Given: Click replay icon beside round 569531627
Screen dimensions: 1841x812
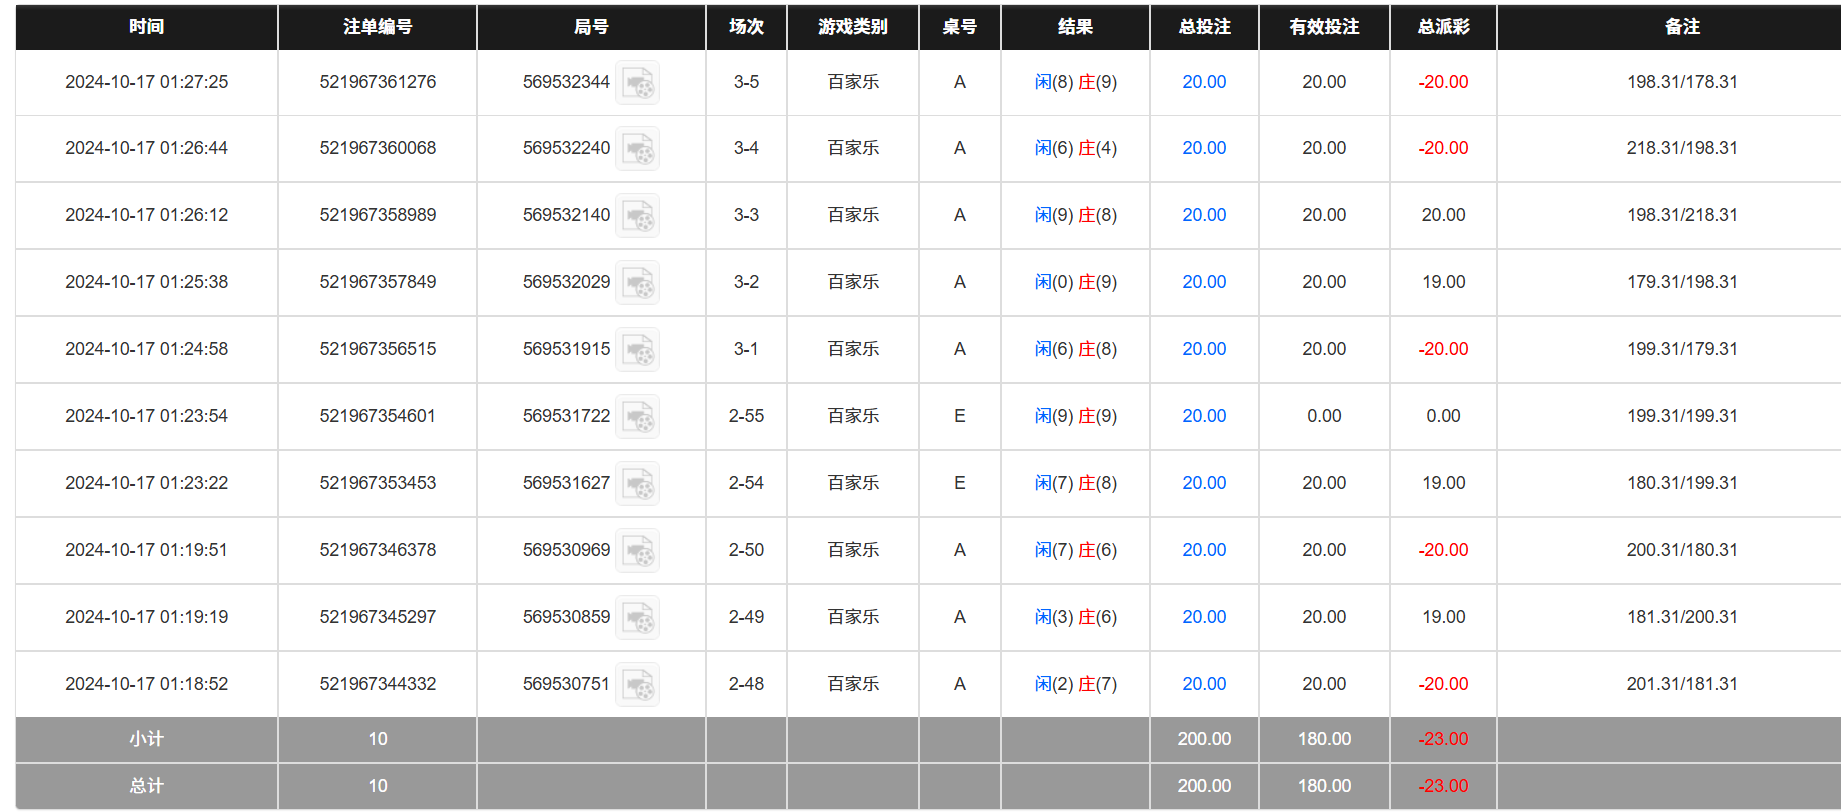Looking at the screenshot, I should [637, 484].
